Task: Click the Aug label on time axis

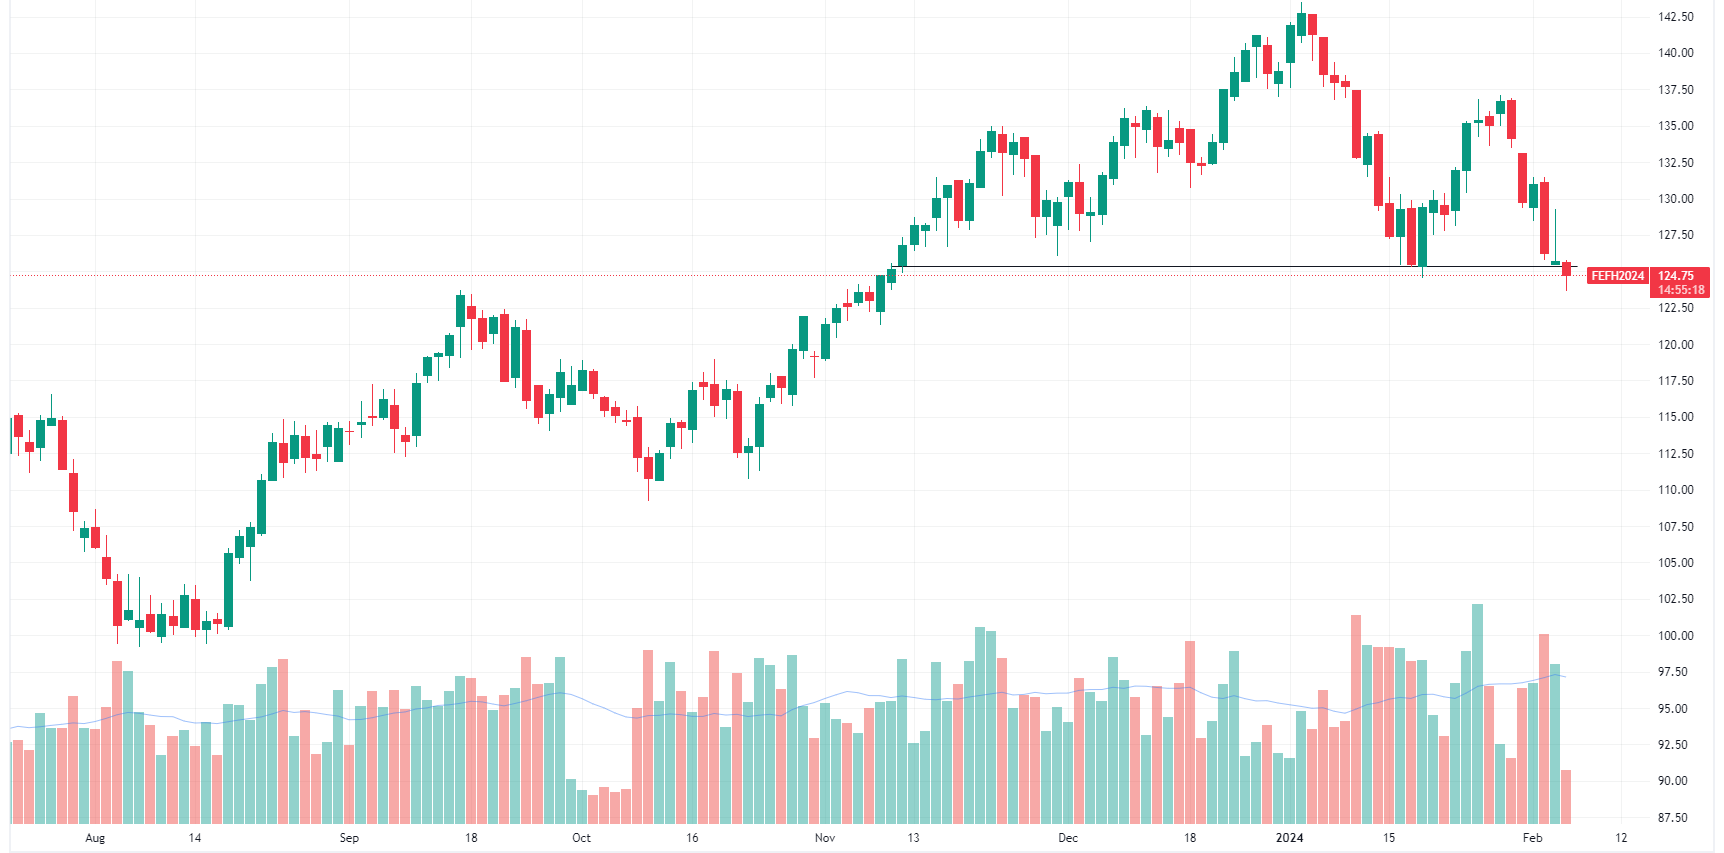Action: (95, 838)
